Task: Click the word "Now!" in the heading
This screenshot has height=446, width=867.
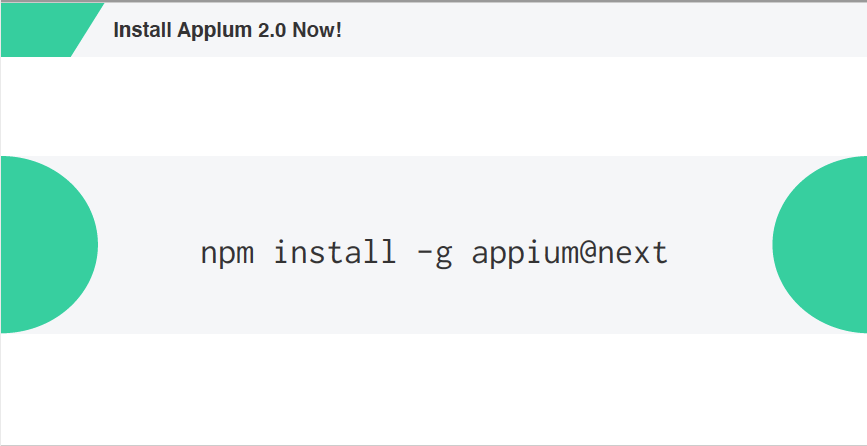Action: pyautogui.click(x=317, y=30)
